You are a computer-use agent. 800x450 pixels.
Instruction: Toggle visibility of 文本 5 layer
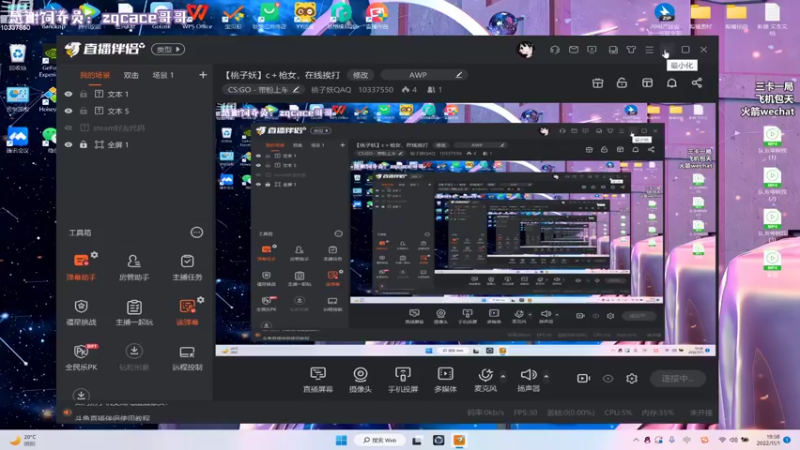(x=68, y=111)
